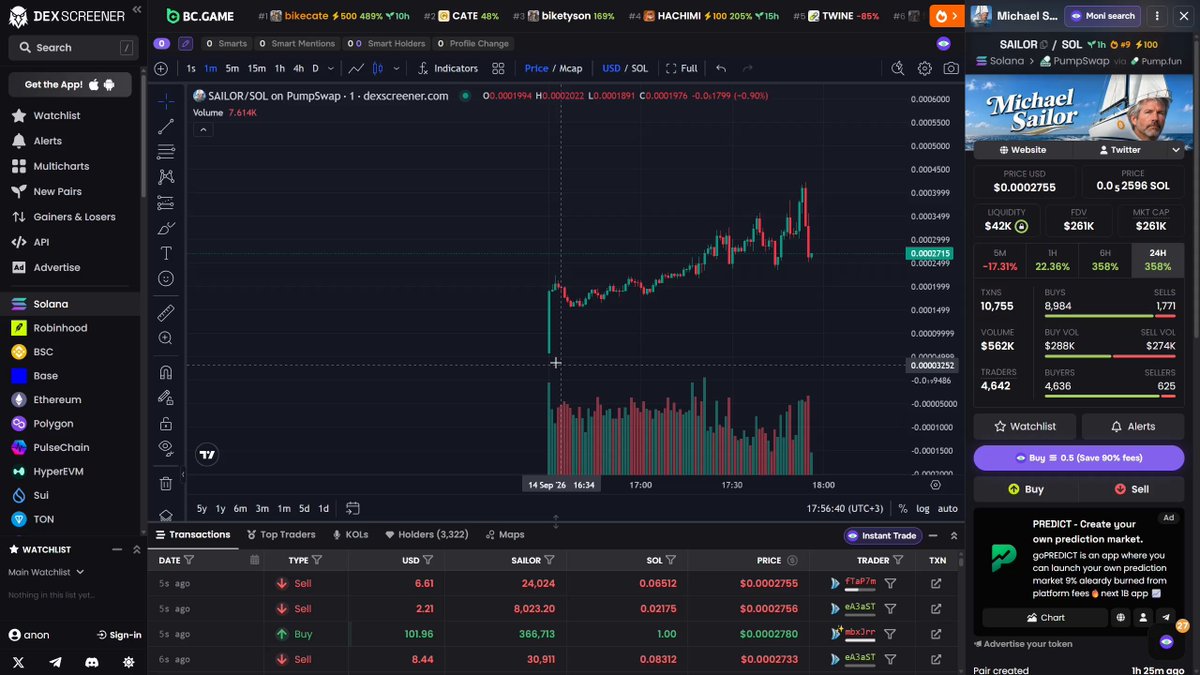Viewport: 1200px width, 675px height.
Task: Toggle auto scale on chart
Action: [947, 508]
